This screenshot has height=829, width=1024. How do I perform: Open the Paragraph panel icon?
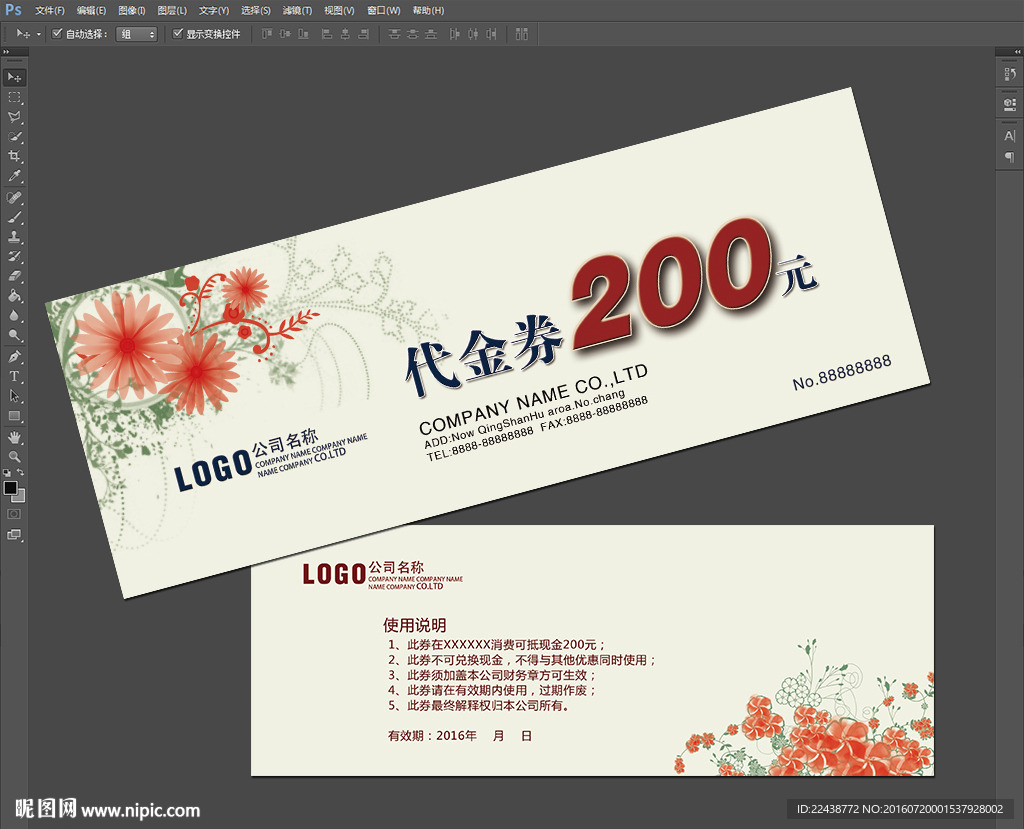(1010, 157)
